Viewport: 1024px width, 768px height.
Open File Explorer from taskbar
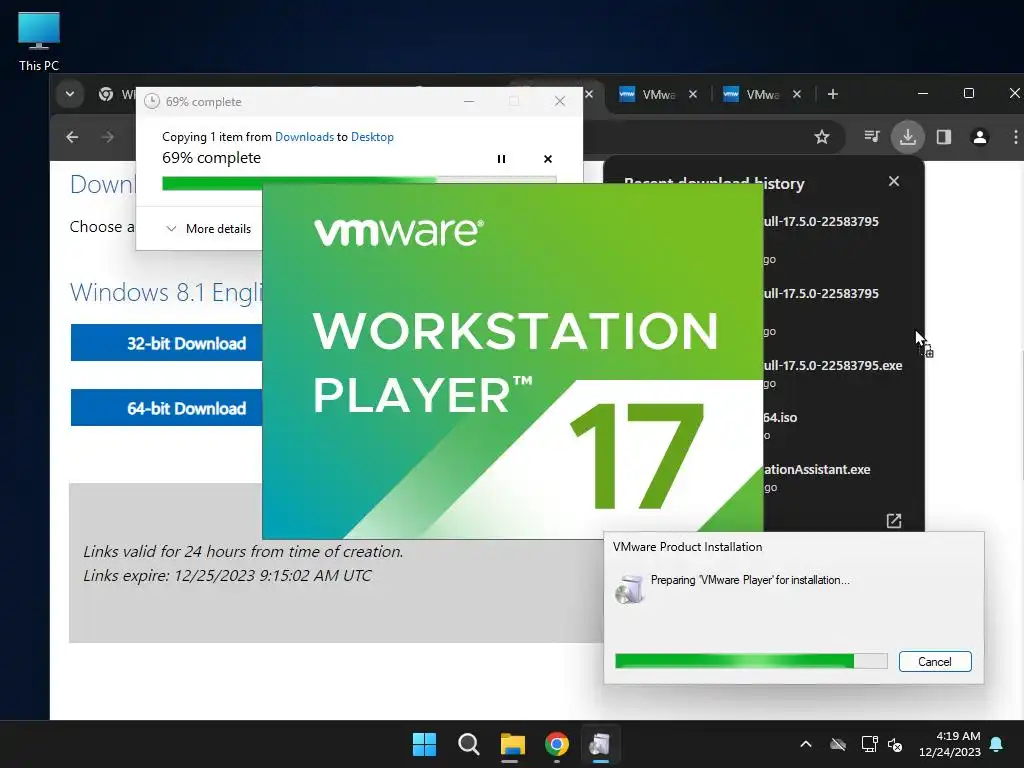pyautogui.click(x=513, y=744)
